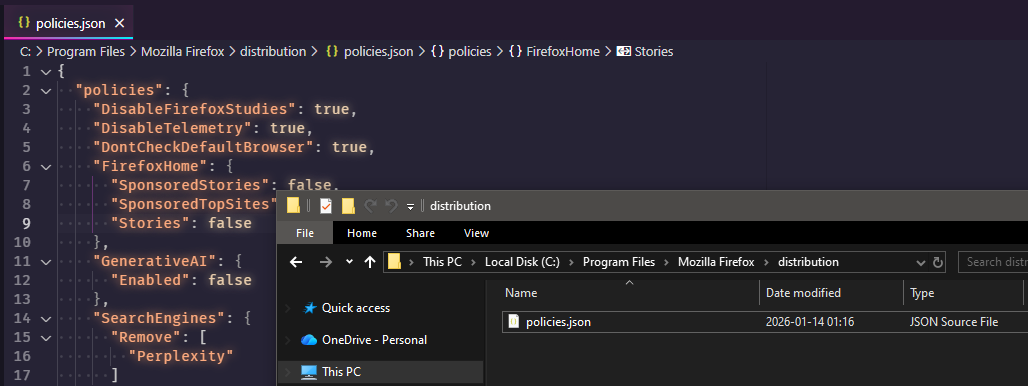This screenshot has width=1028, height=386.
Task: Open the Share ribbon tab
Action: click(420, 233)
